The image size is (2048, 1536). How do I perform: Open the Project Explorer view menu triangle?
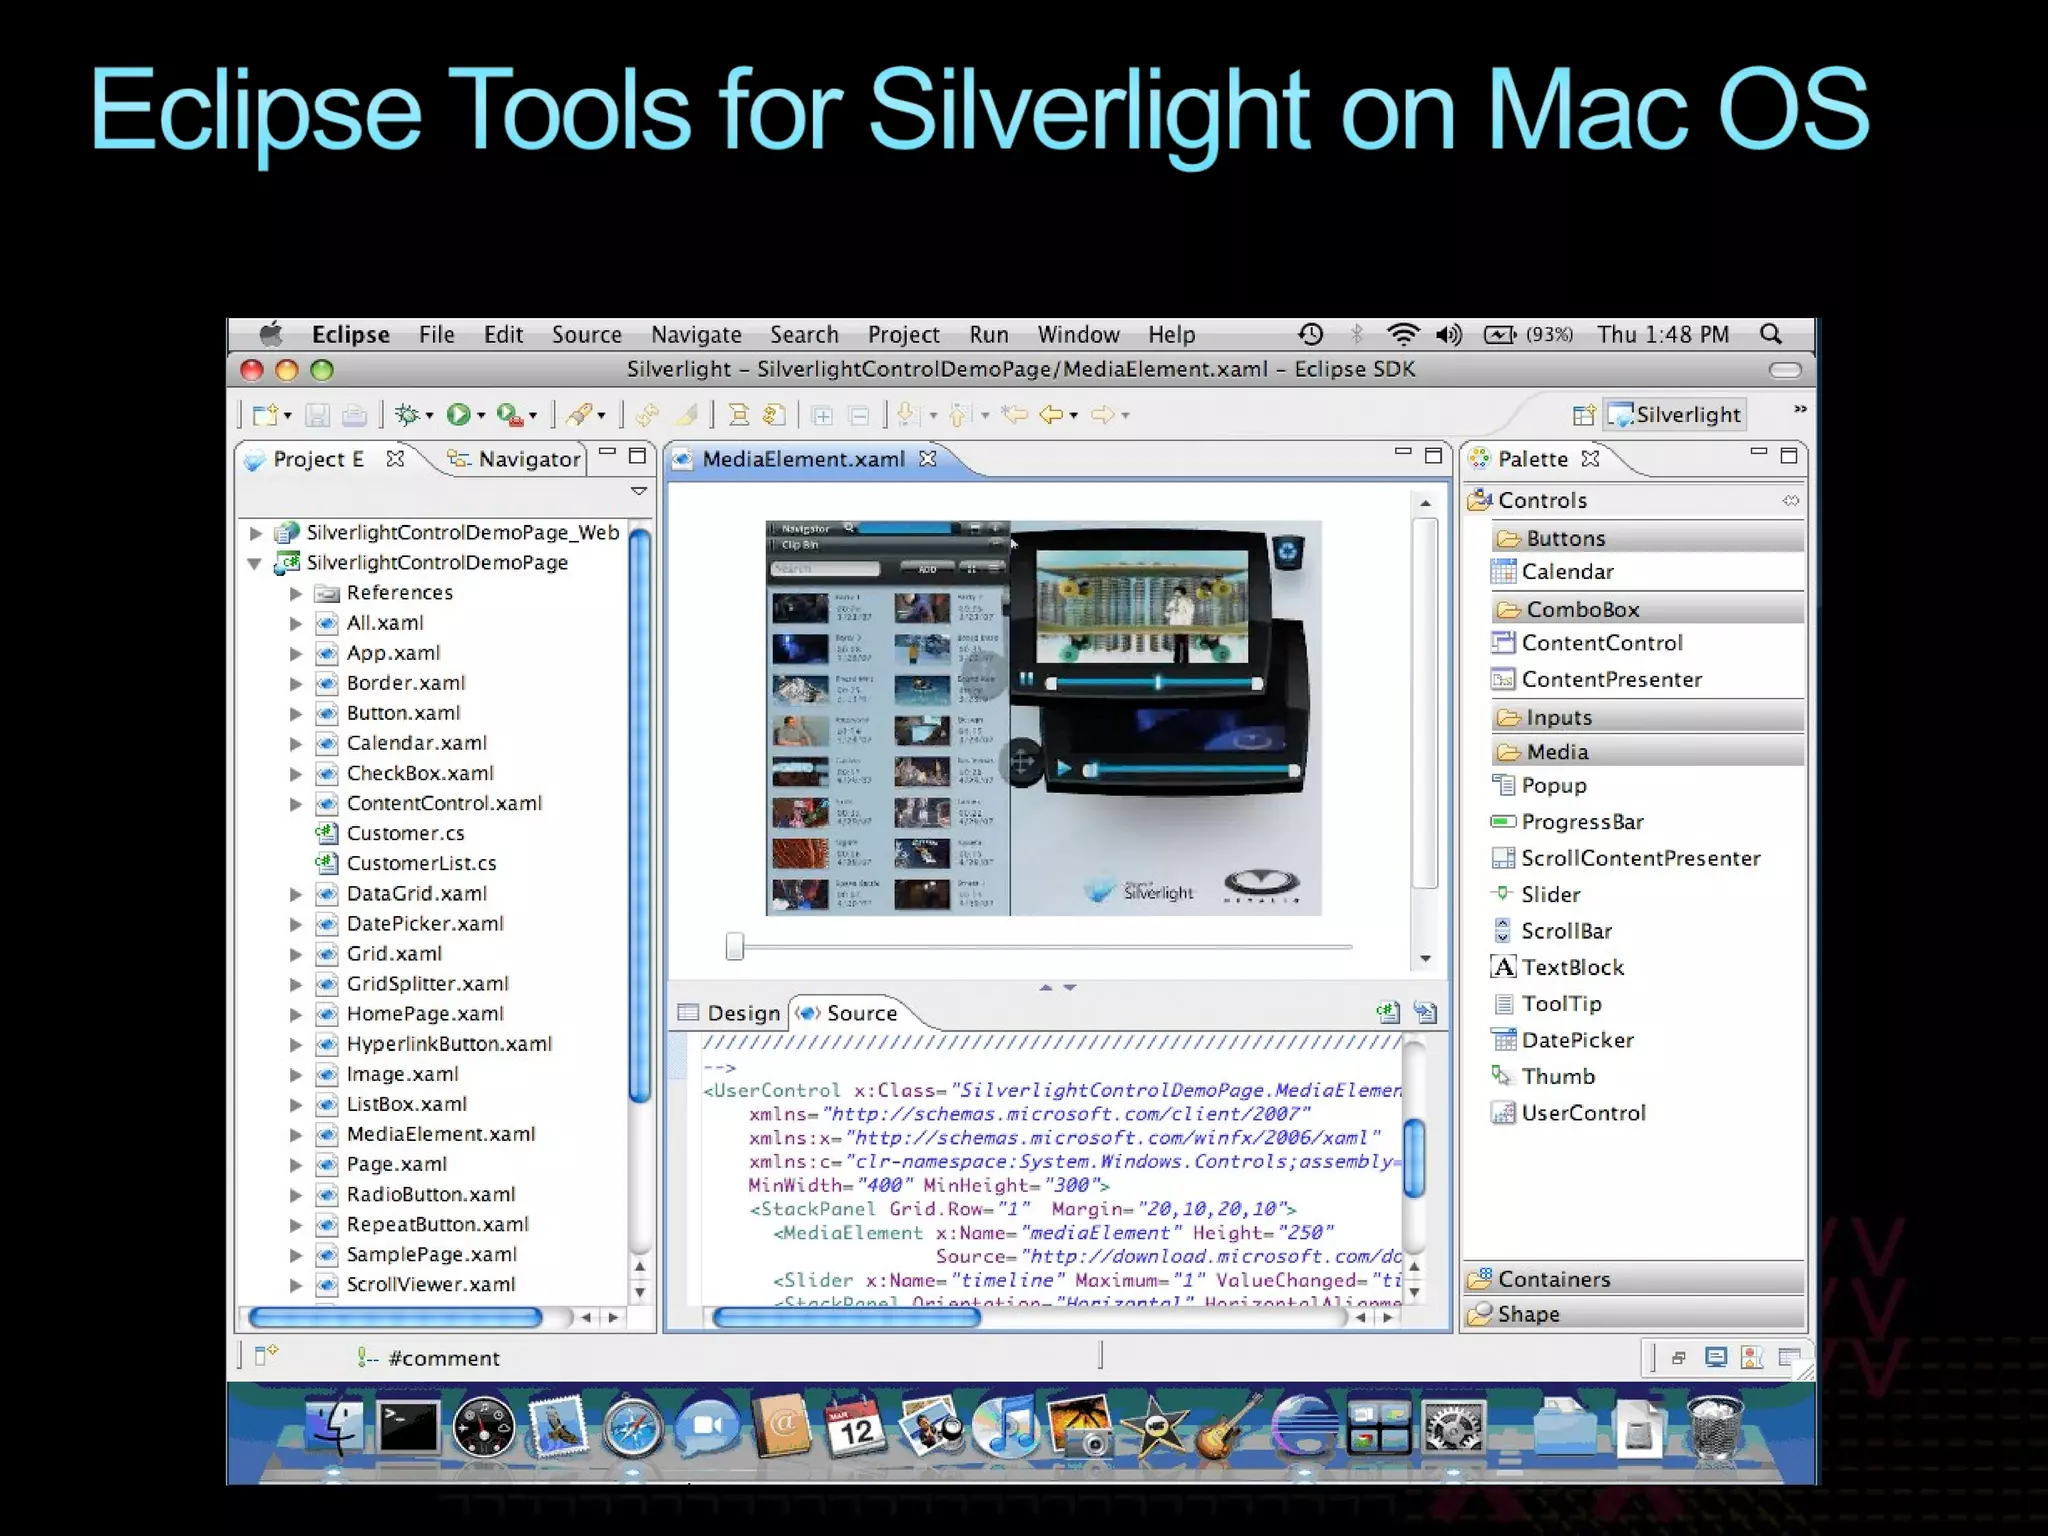pyautogui.click(x=639, y=491)
